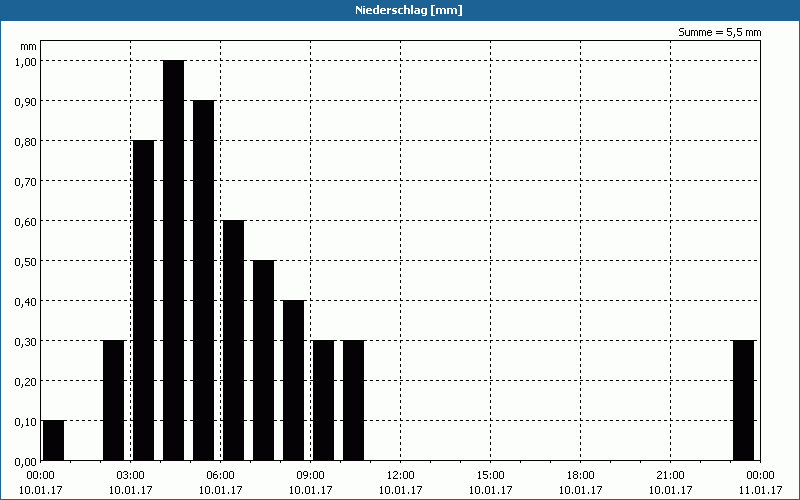This screenshot has width=800, height=500.
Task: Click the Niederschlag [mm] title bar
Action: pyautogui.click(x=400, y=10)
